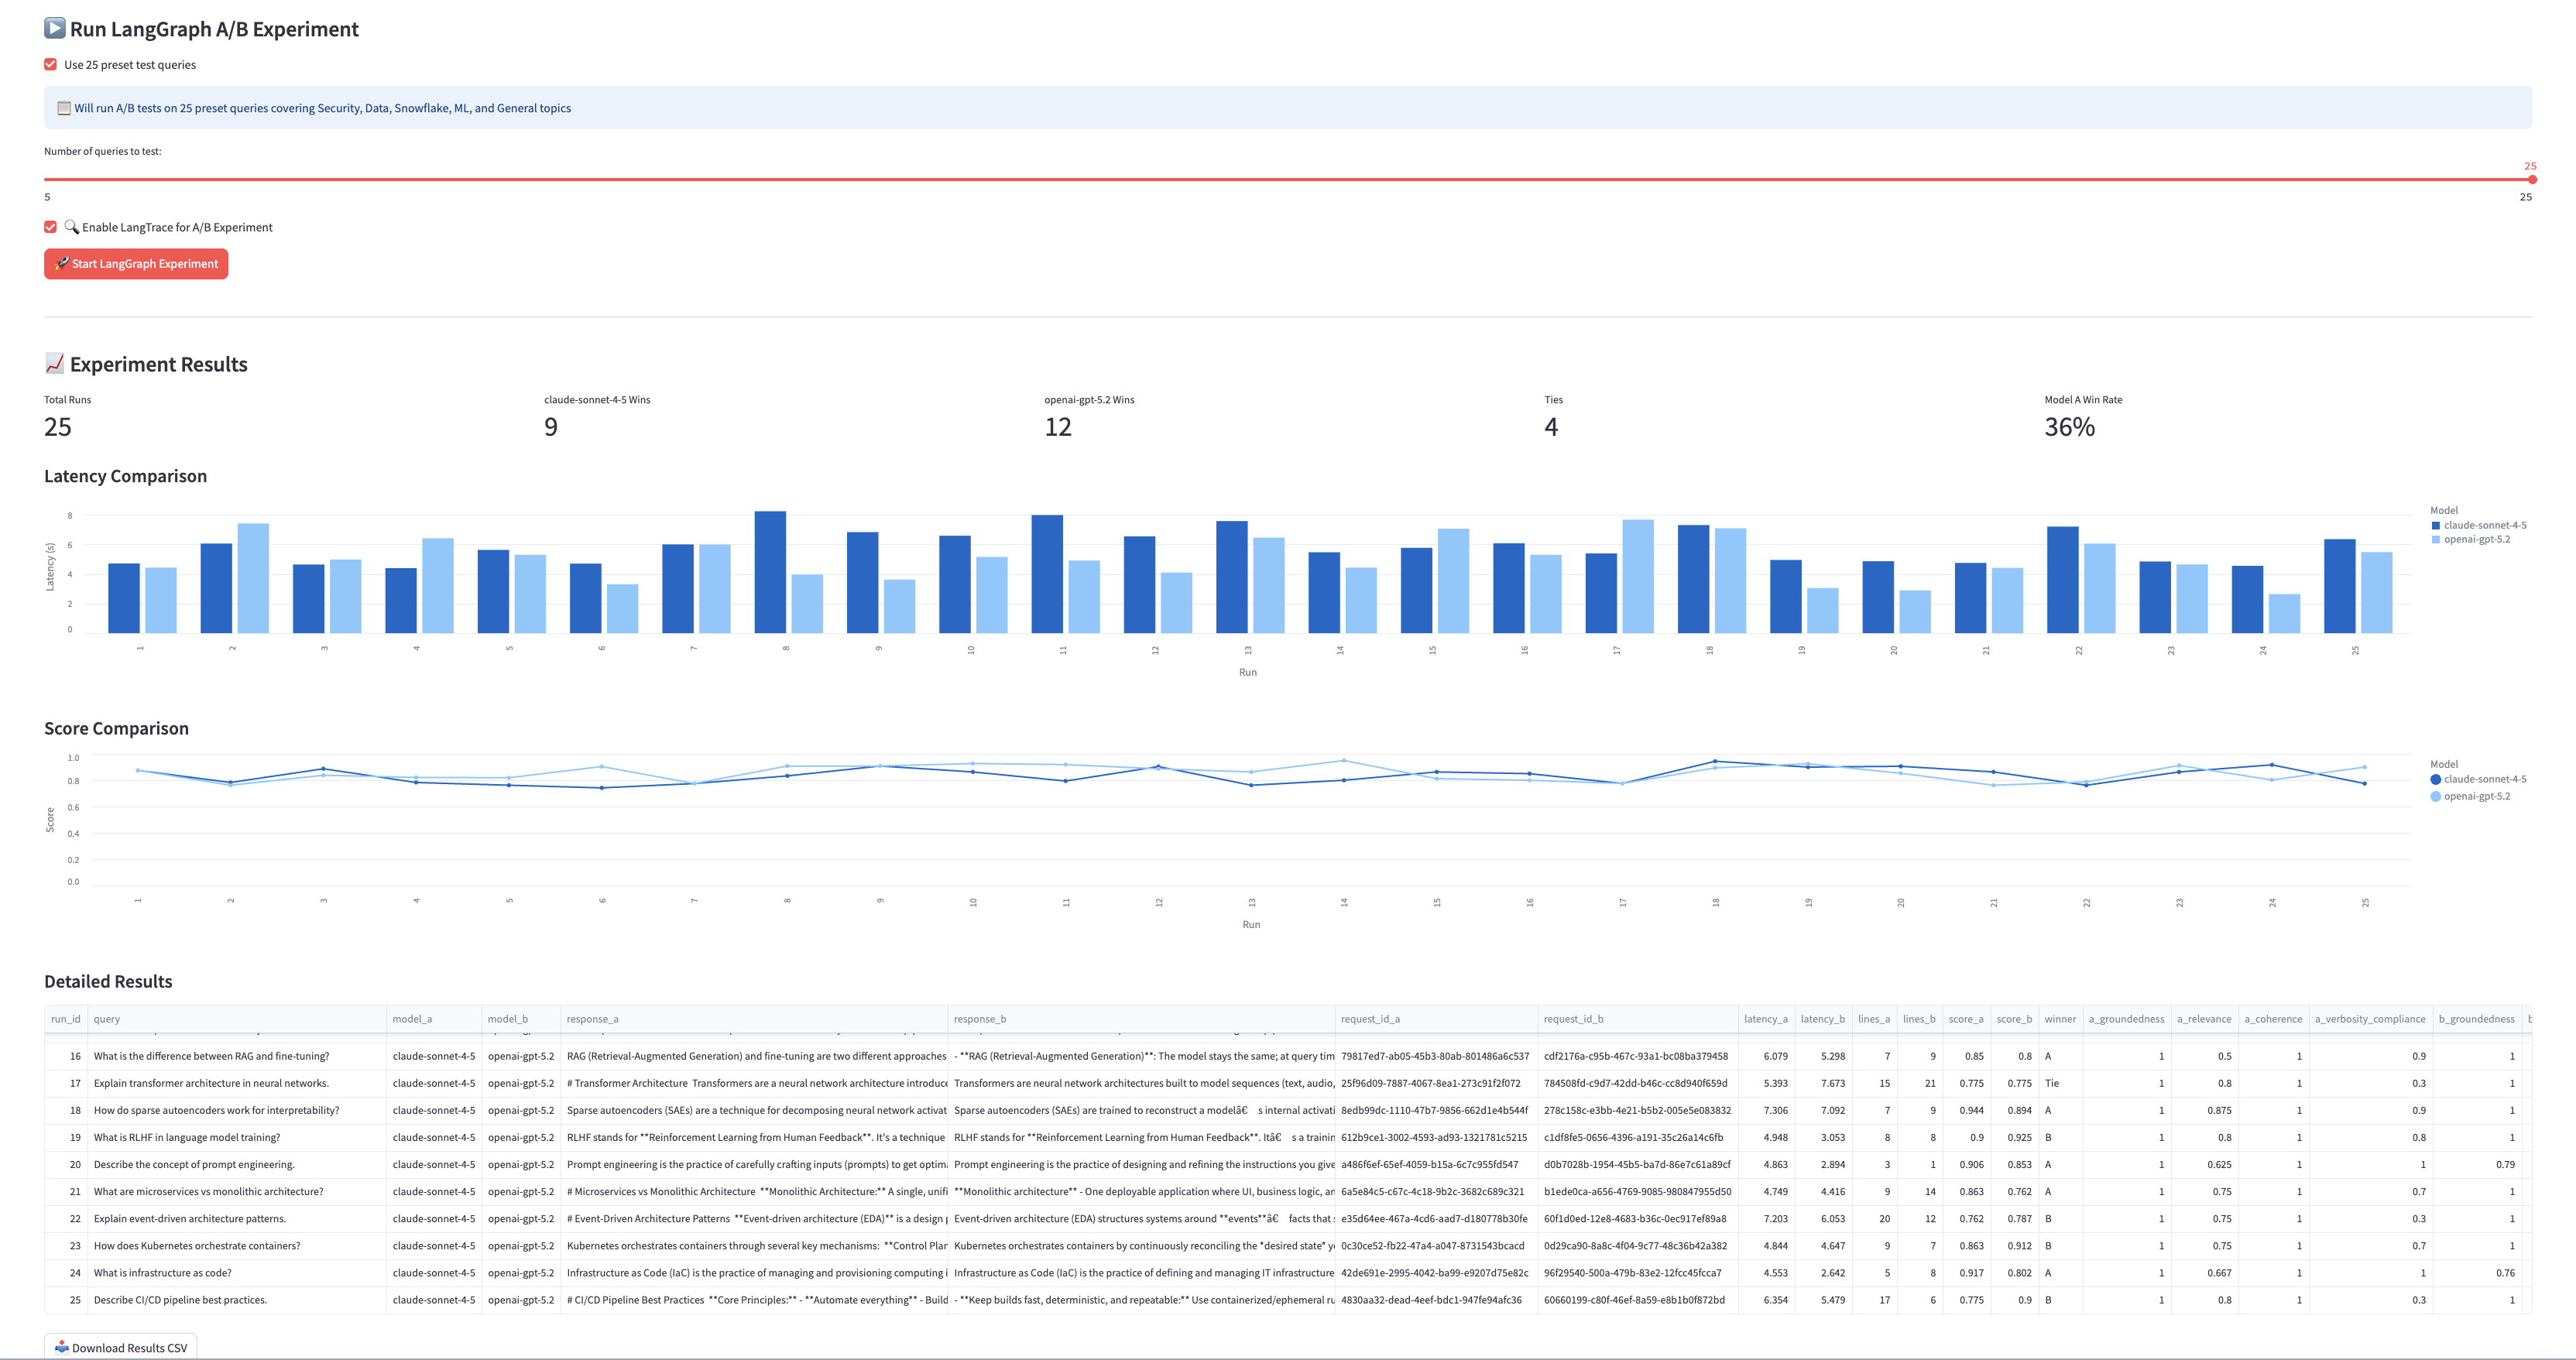Click the magnifier icon beside Enable LangTrace
The height and width of the screenshot is (1360, 2576).
tap(71, 227)
